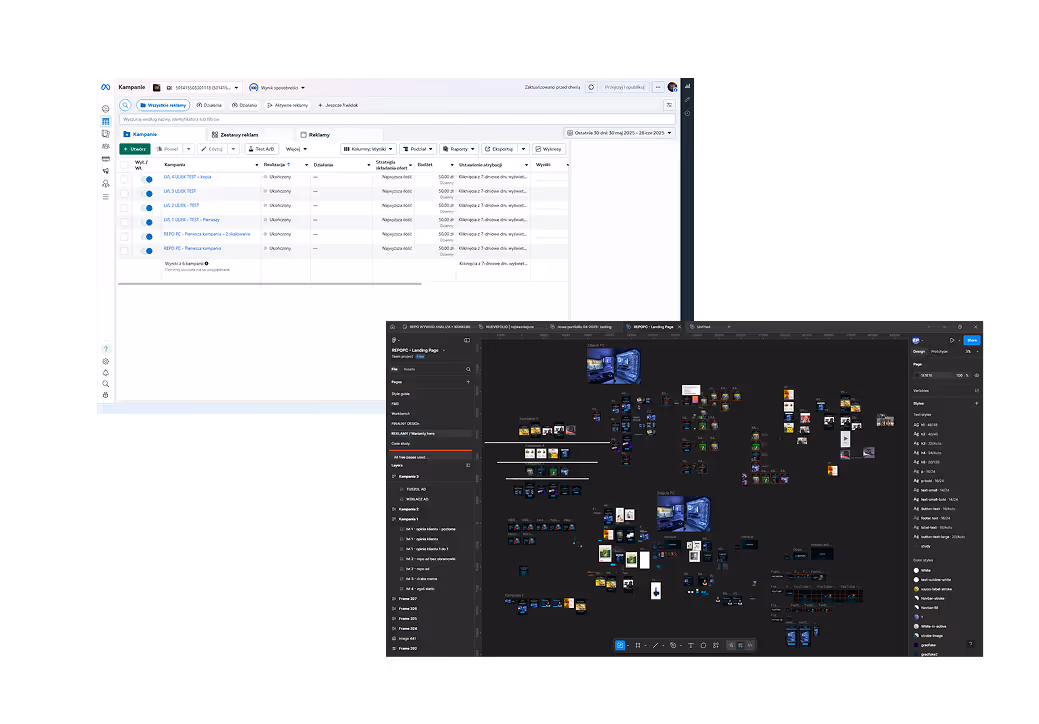This screenshot has width=1039, height=724.
Task: Expand the Kolumny: Wyniki dropdown
Action: click(x=369, y=149)
